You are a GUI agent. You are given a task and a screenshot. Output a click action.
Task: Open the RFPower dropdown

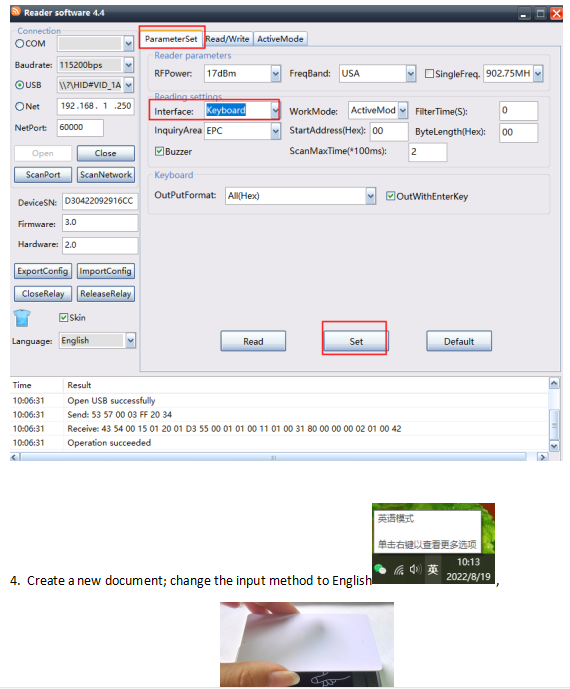(276, 73)
